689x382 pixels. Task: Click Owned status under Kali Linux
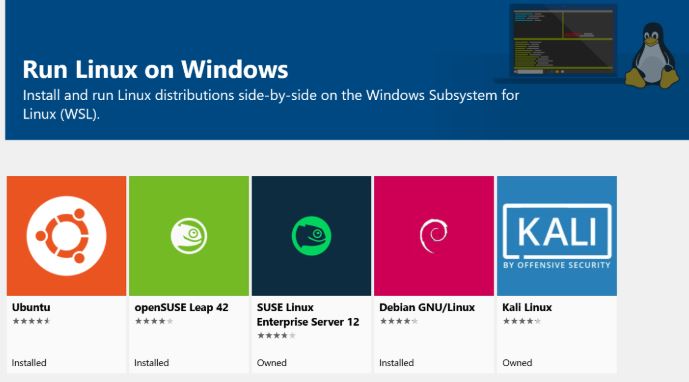click(x=517, y=363)
